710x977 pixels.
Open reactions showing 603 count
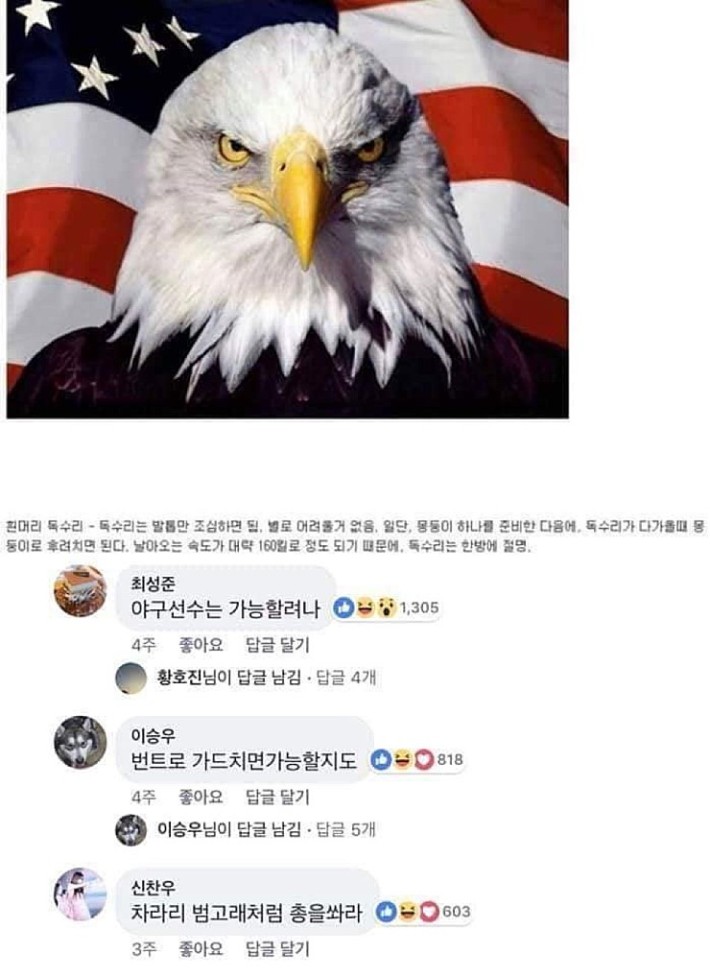pyautogui.click(x=423, y=912)
